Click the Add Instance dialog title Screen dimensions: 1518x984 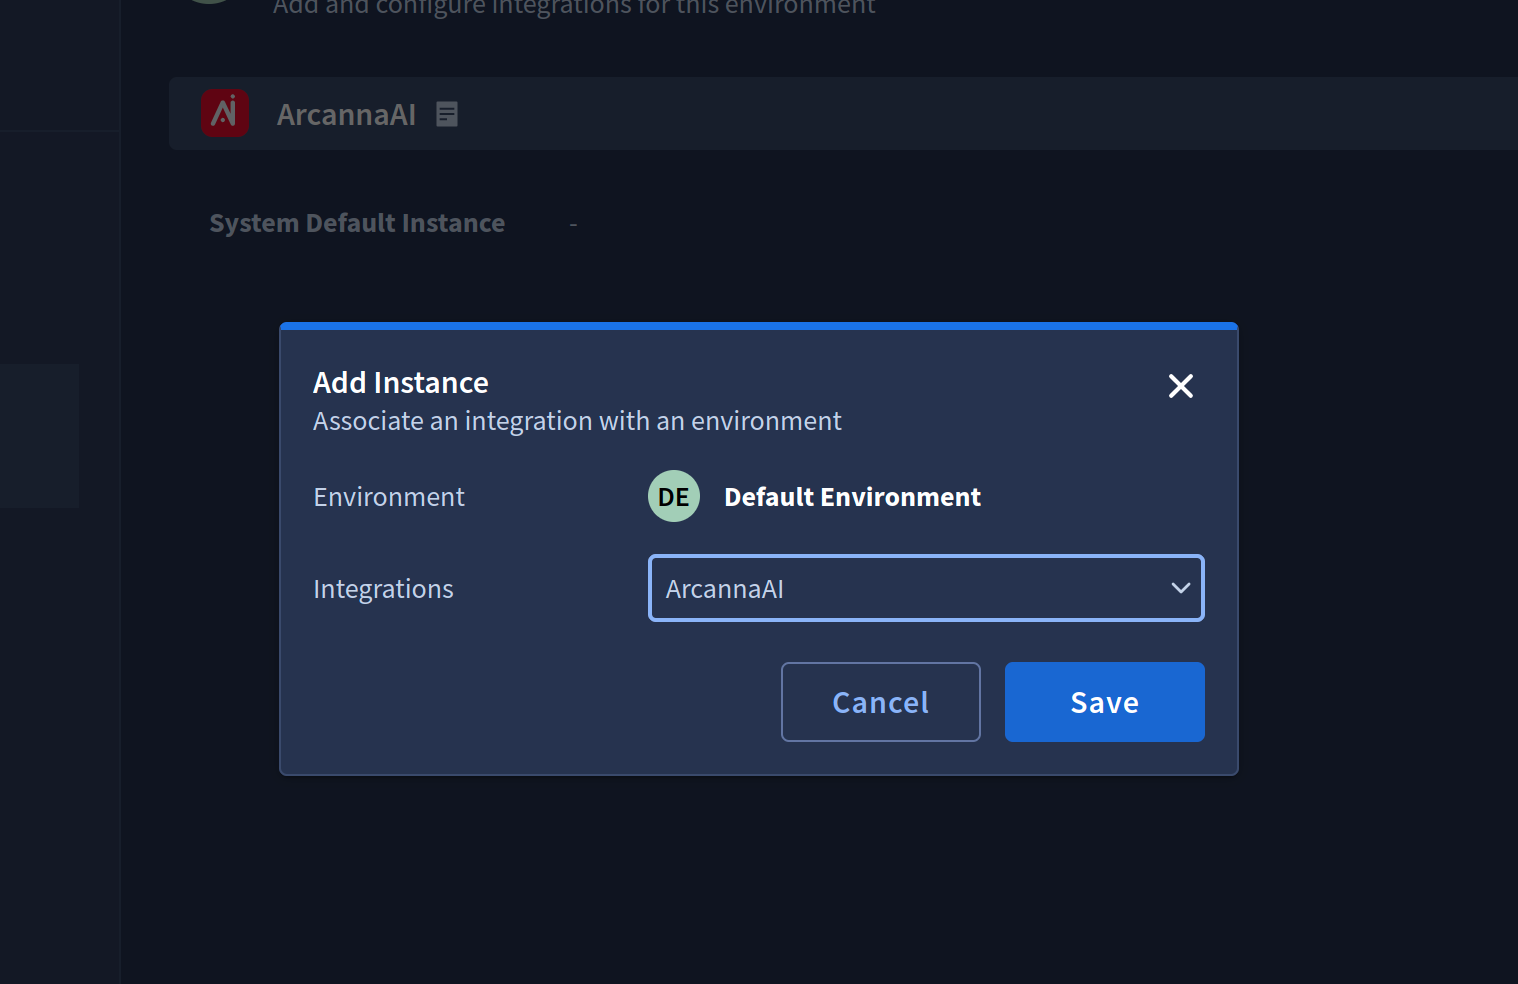[401, 383]
